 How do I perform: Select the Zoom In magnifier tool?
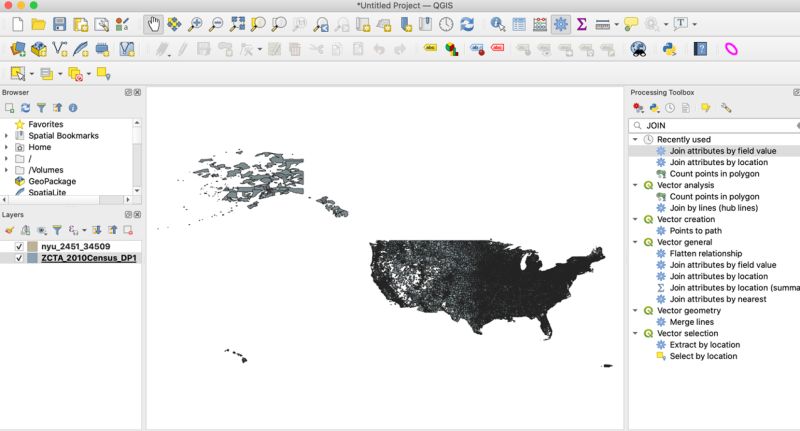195,24
